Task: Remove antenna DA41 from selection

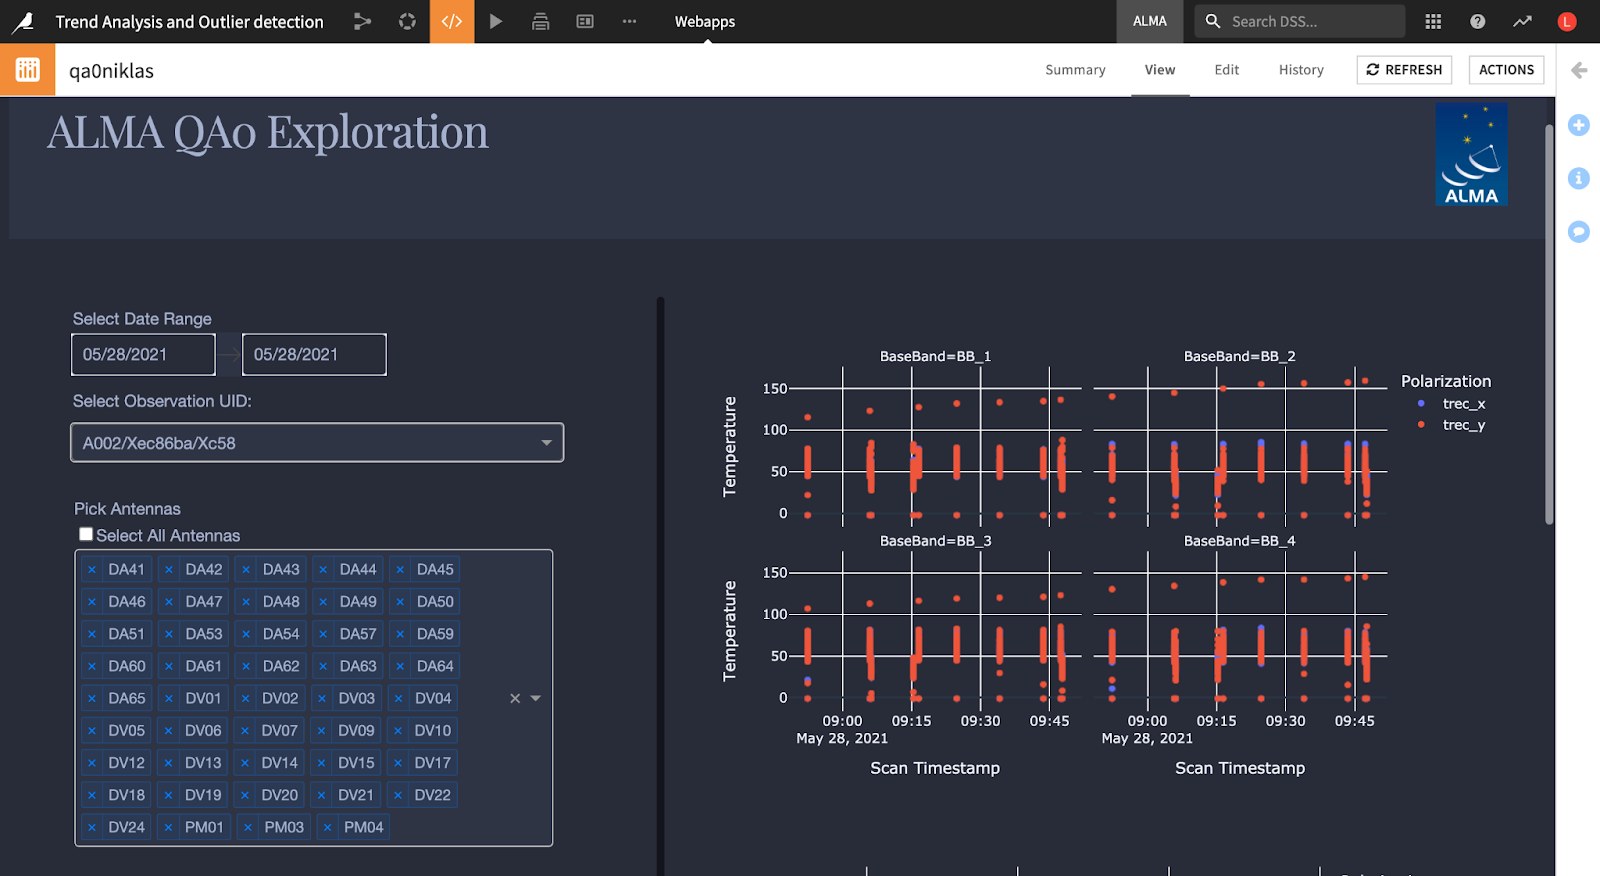Action: point(92,570)
